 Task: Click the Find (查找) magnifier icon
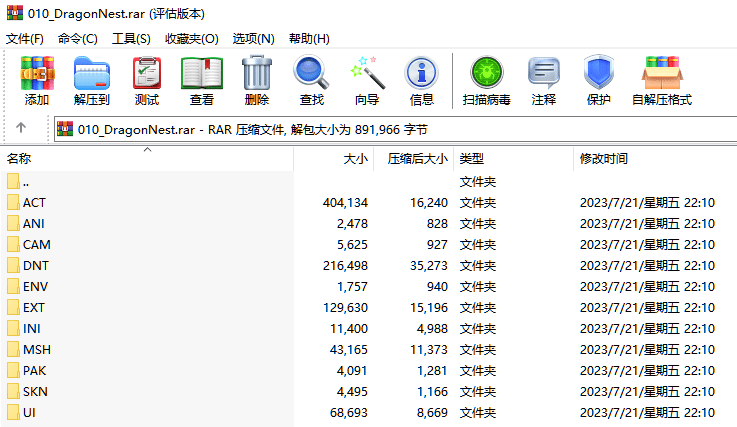tap(311, 73)
